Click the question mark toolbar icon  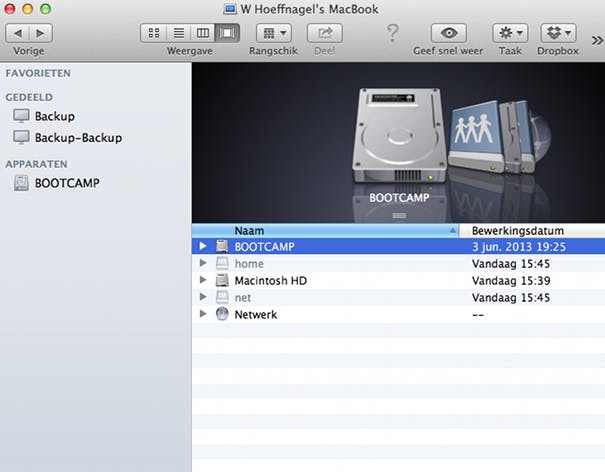392,33
